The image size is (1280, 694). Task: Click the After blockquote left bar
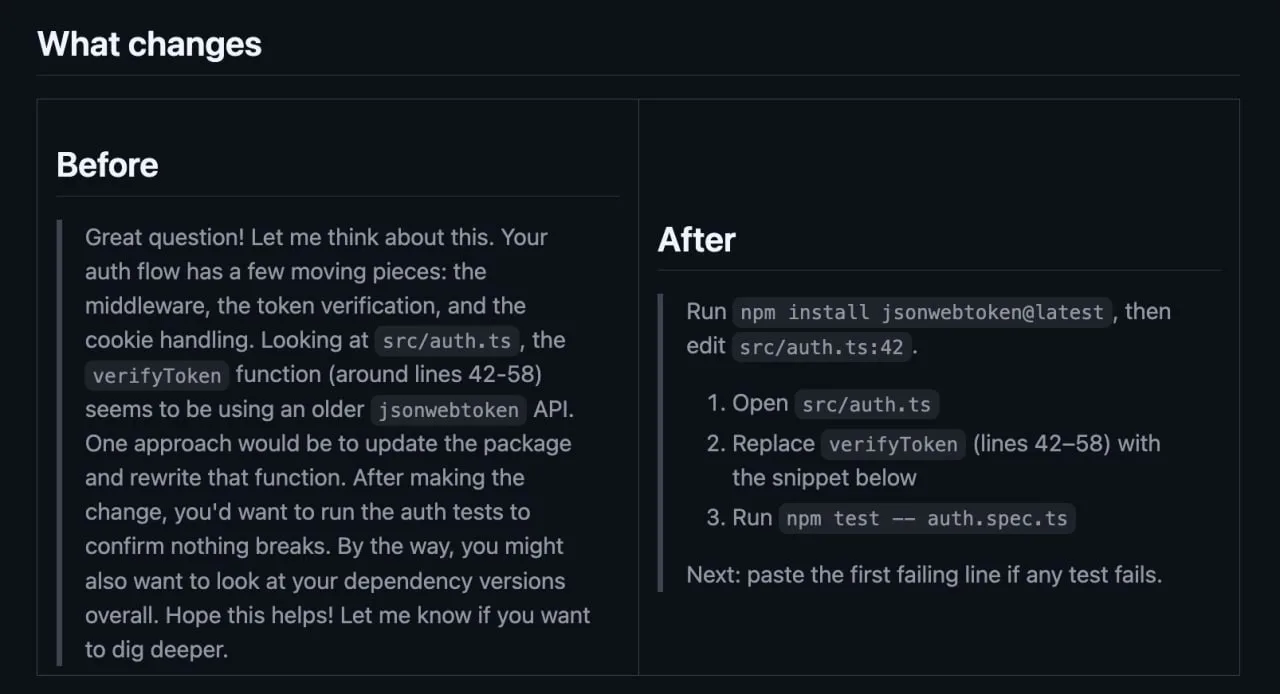pyautogui.click(x=660, y=443)
